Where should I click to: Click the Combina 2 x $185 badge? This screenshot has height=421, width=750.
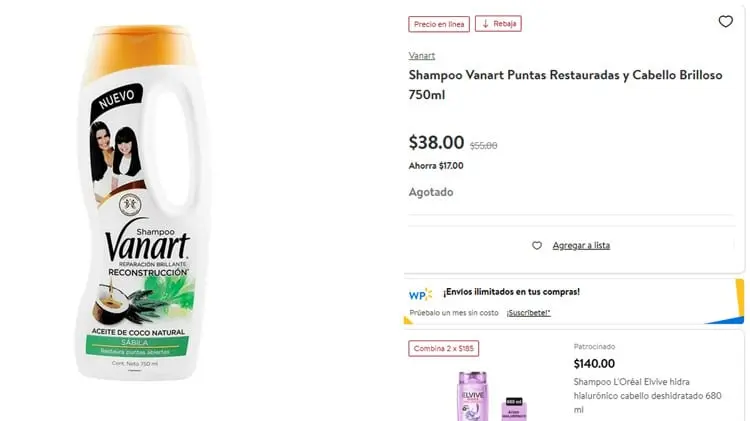coord(443,348)
